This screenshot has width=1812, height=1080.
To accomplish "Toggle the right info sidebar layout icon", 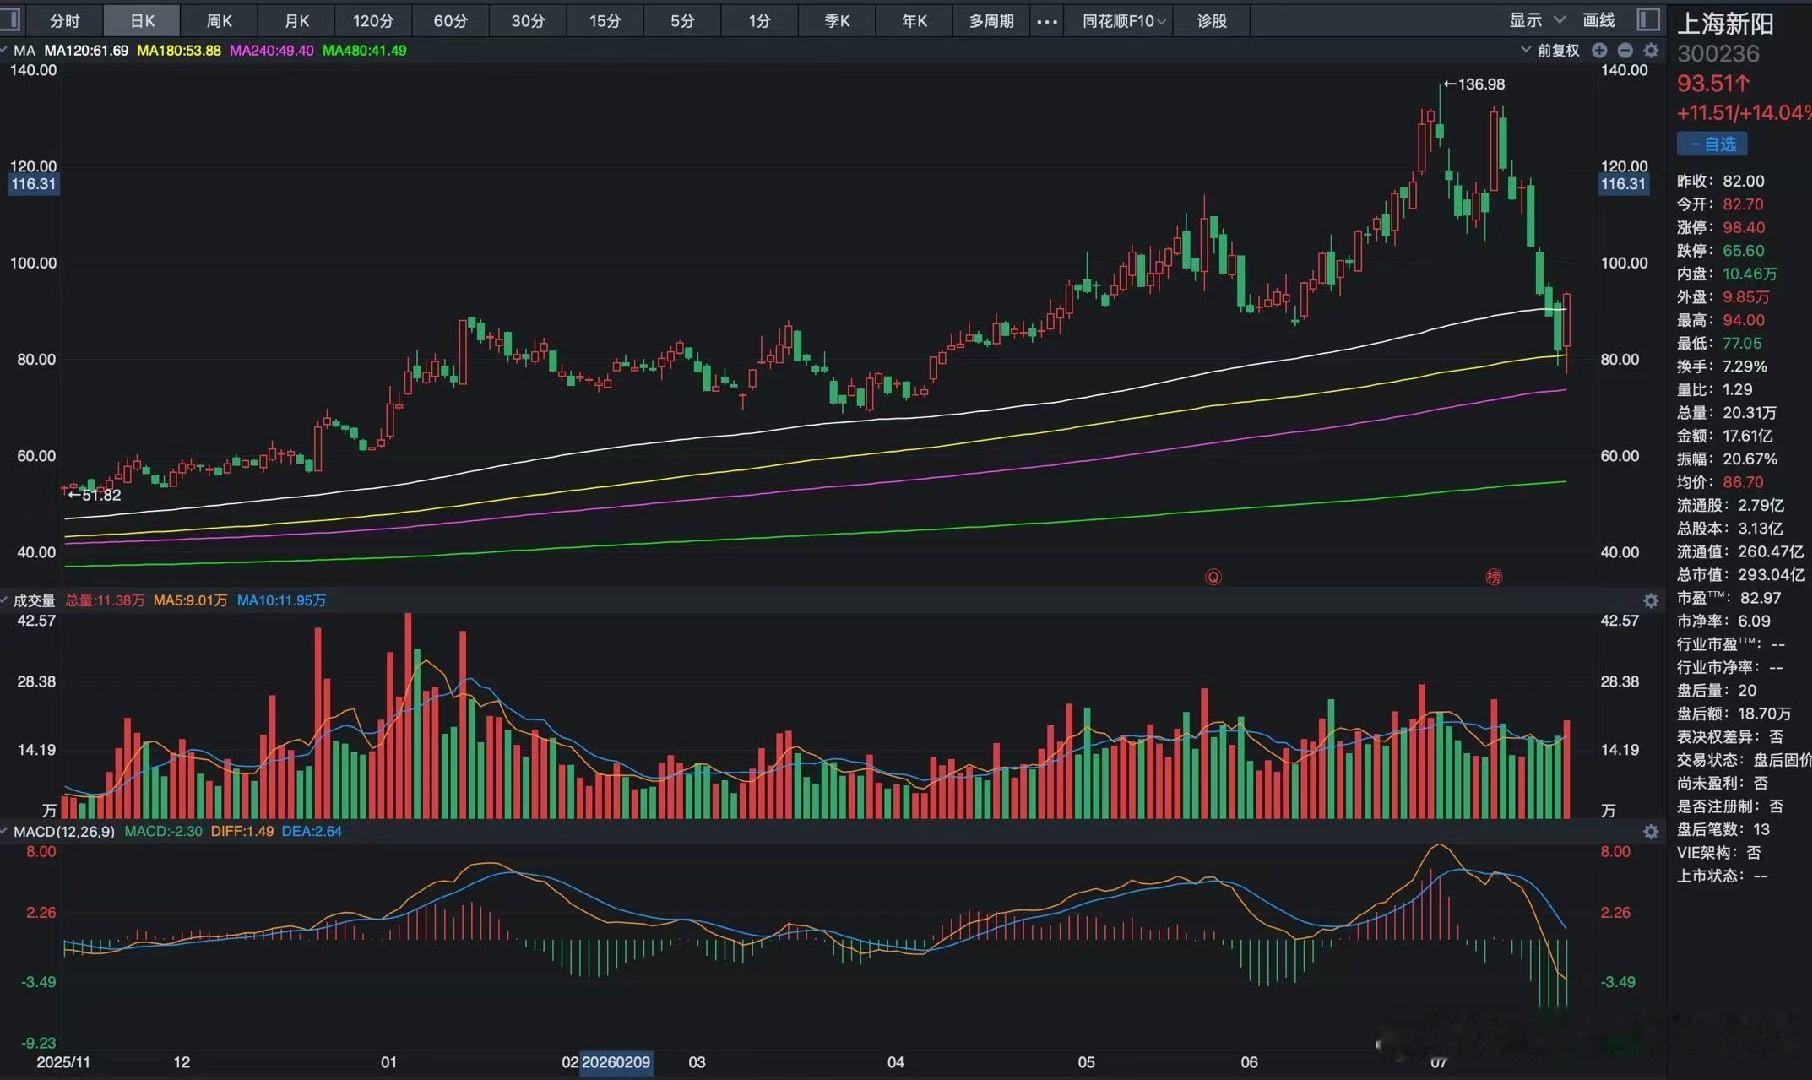I will (x=1648, y=20).
